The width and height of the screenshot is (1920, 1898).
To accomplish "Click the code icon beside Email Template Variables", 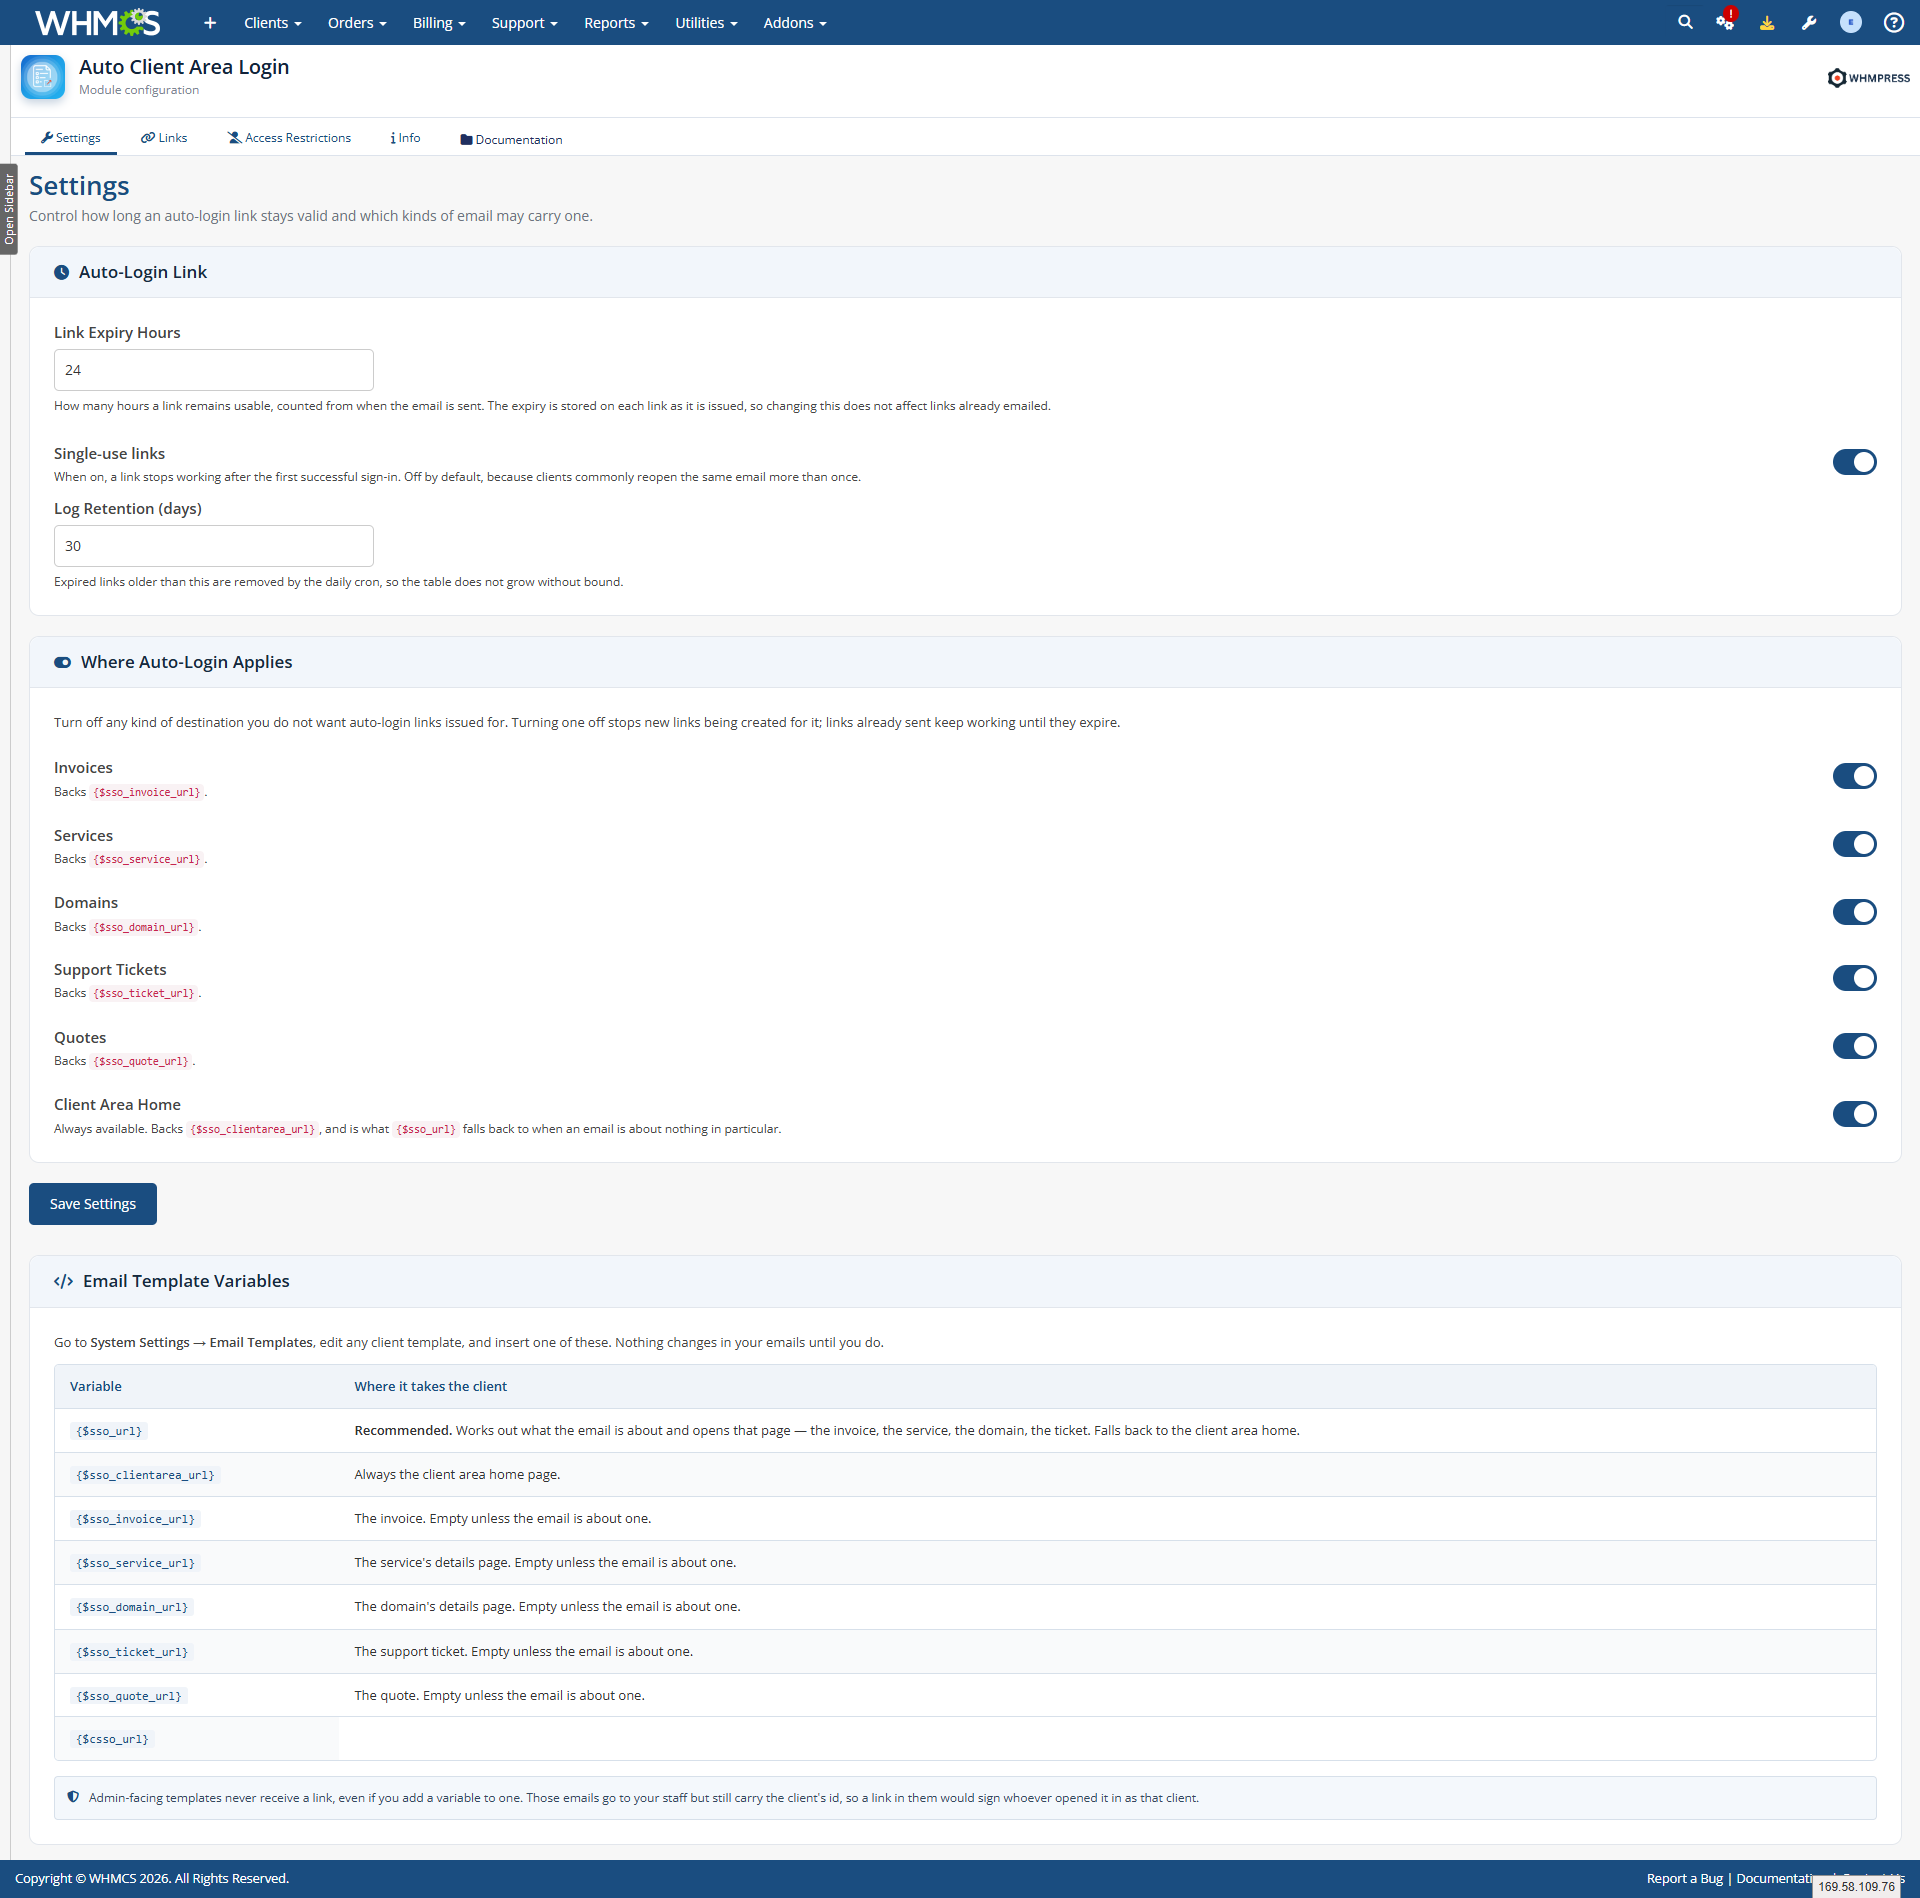I will coord(63,1281).
